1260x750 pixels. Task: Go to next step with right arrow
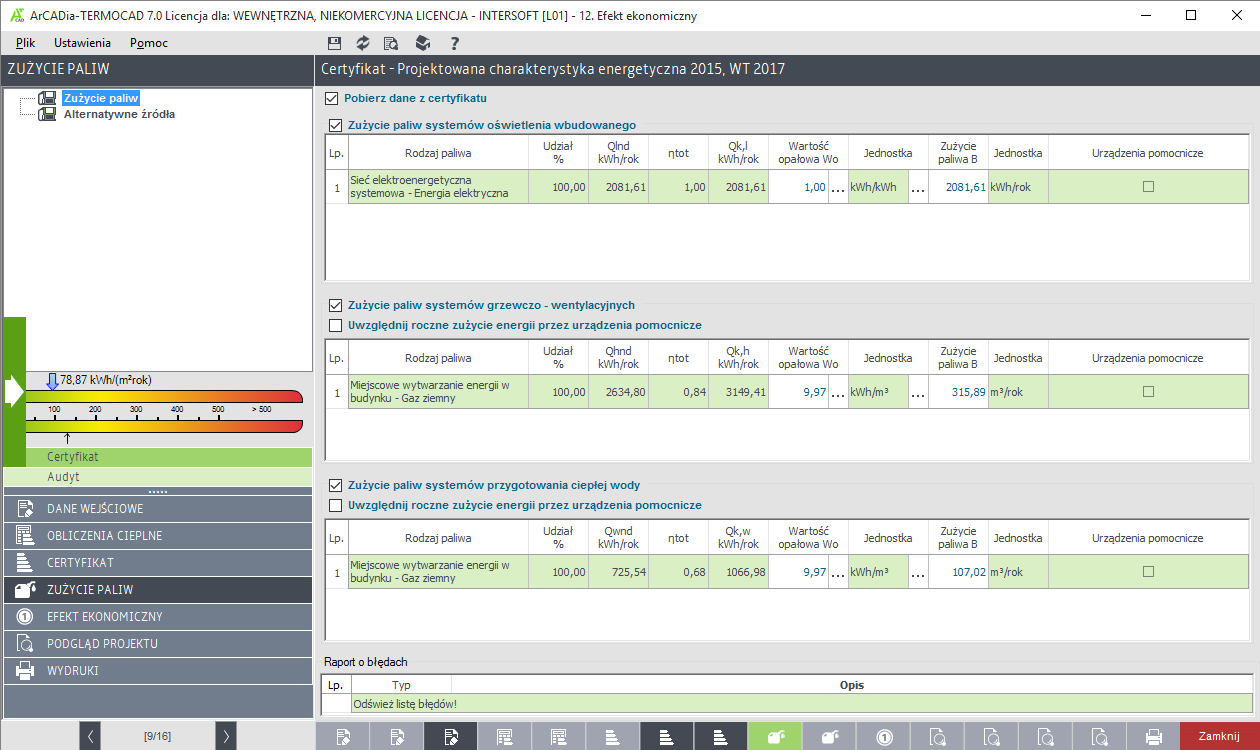(x=226, y=736)
